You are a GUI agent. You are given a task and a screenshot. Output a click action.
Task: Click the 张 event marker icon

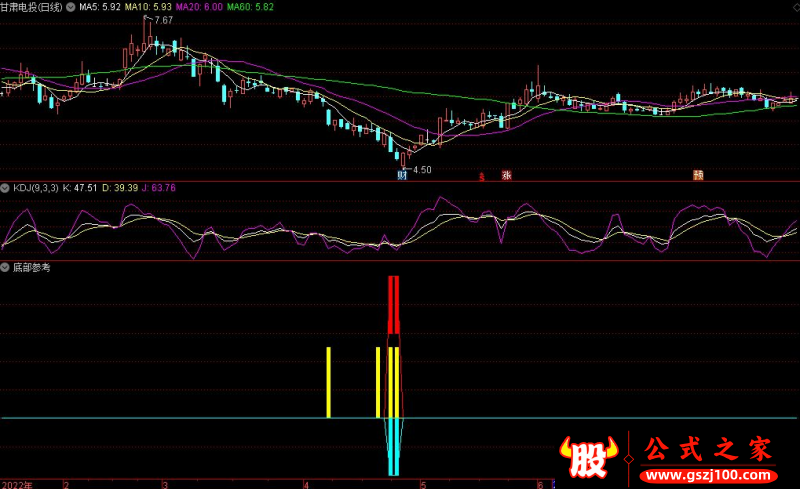click(506, 176)
